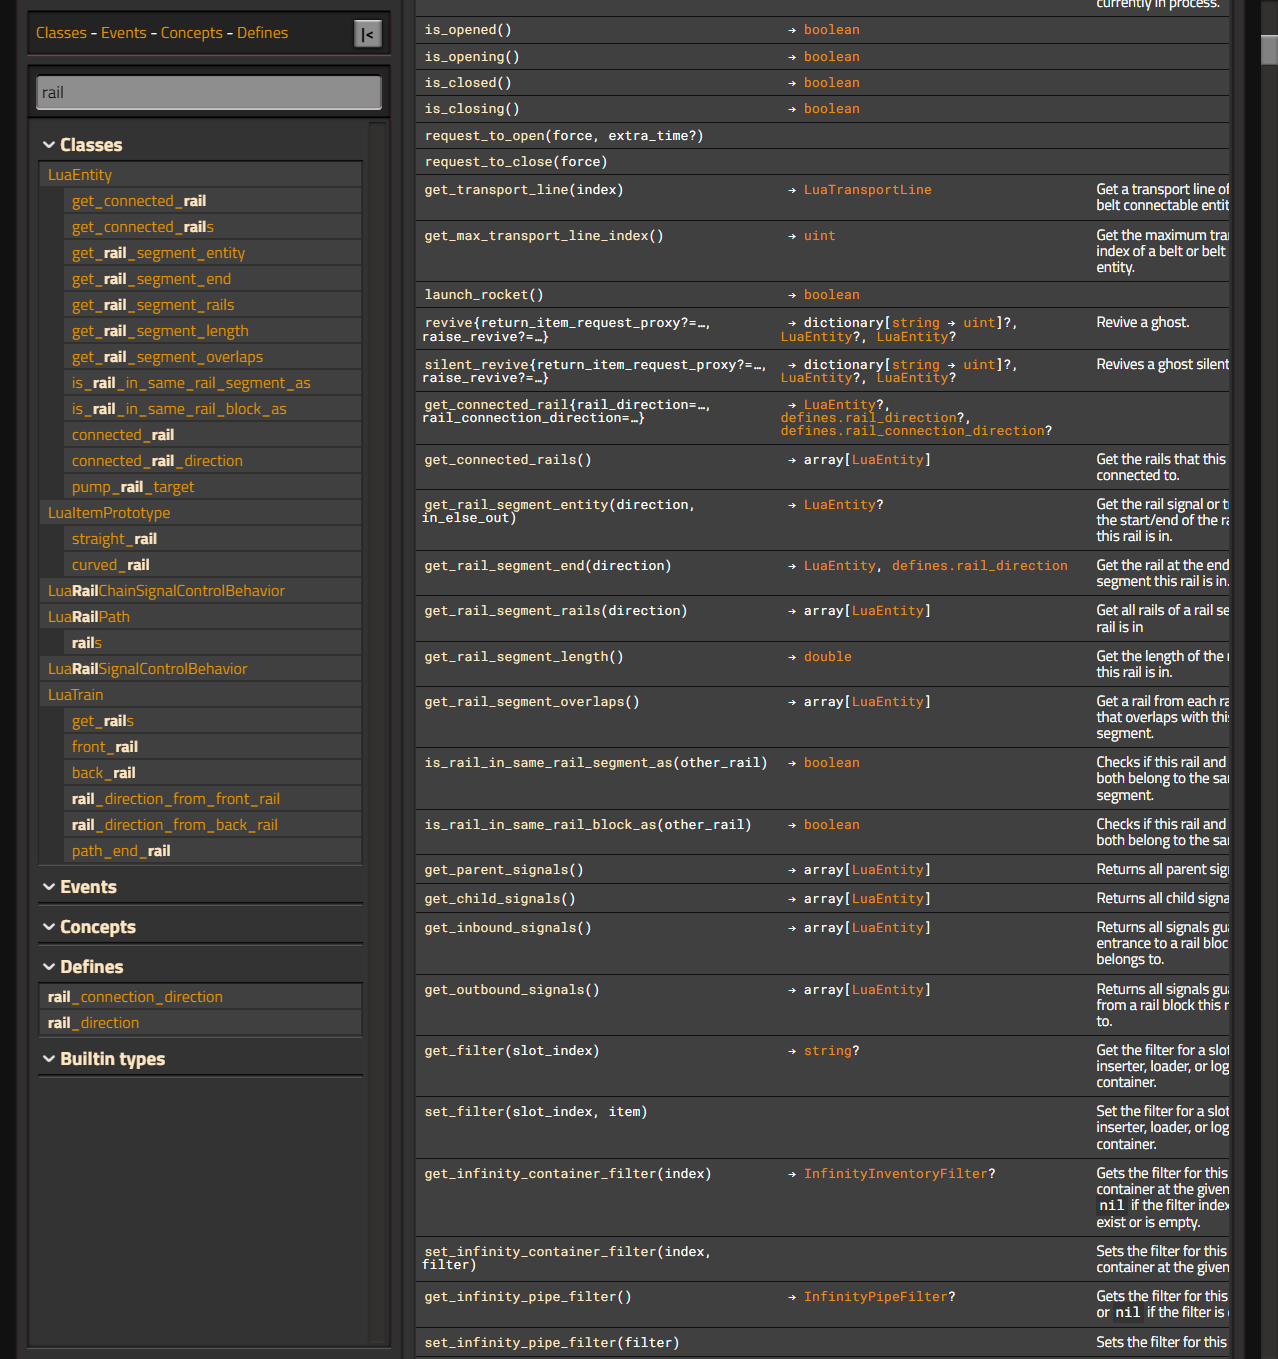The height and width of the screenshot is (1359, 1278).
Task: Click get_inbound_signals() method
Action: [508, 928]
